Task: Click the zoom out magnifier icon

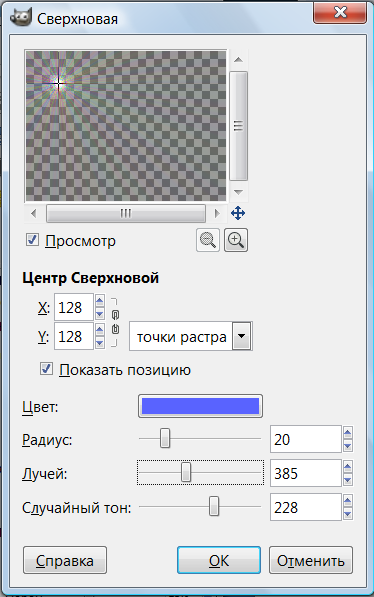Action: [x=208, y=240]
